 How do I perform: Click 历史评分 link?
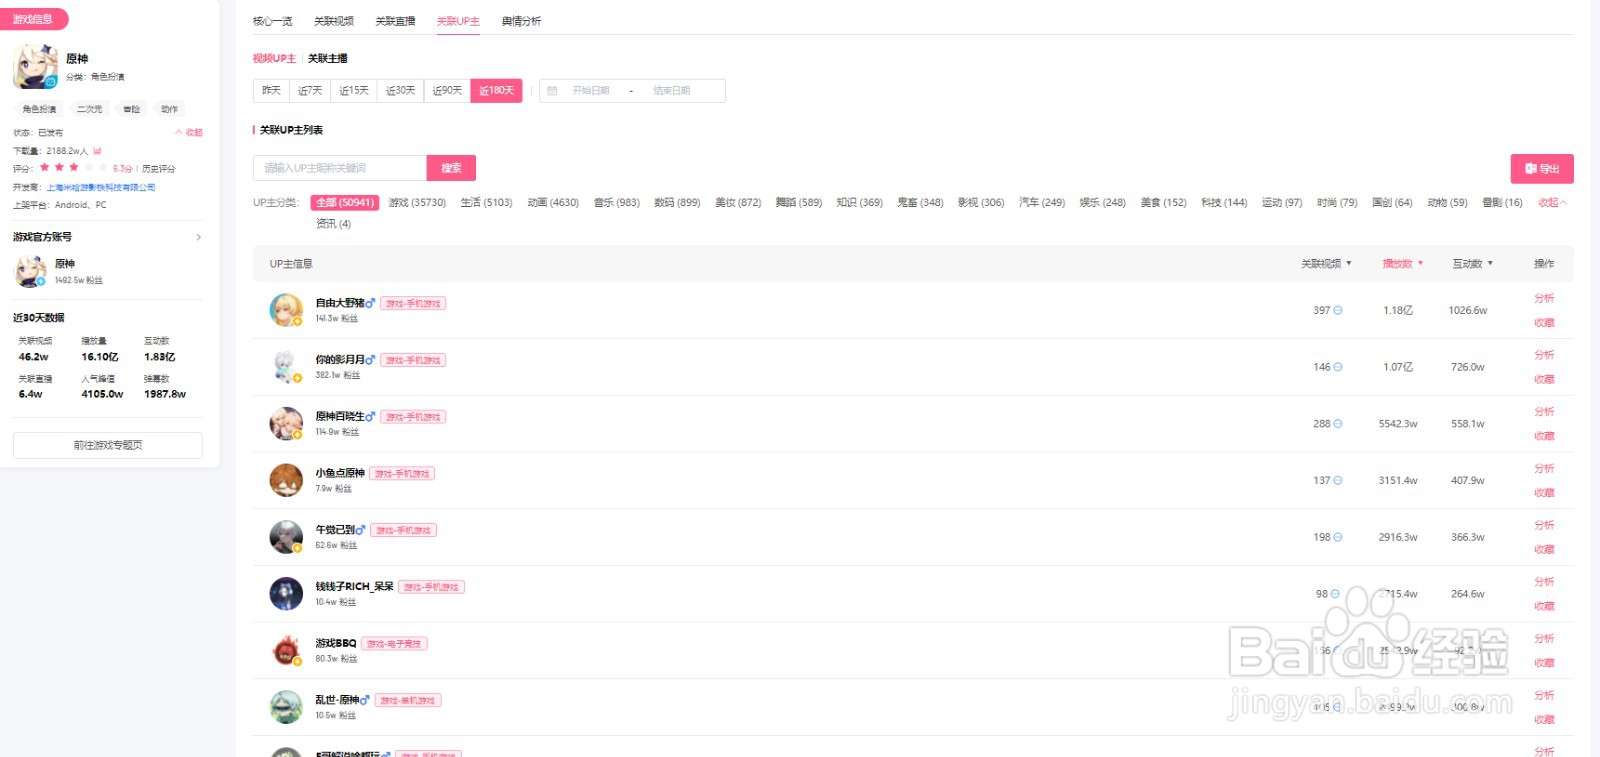click(158, 169)
